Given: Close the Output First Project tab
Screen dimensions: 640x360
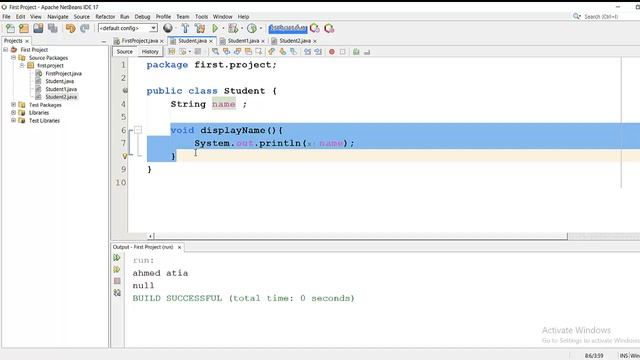Looking at the screenshot, I should [179, 247].
